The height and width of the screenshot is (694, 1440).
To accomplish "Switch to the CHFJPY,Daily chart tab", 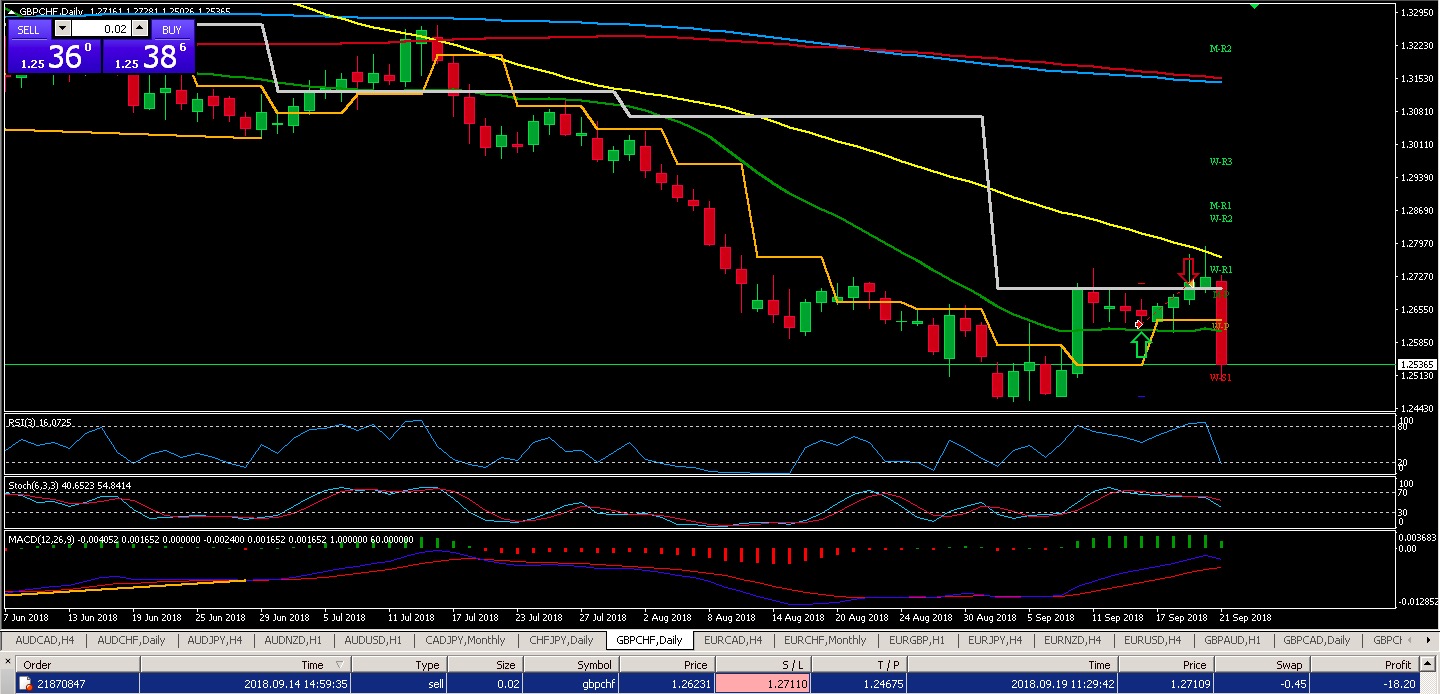I will pos(561,640).
